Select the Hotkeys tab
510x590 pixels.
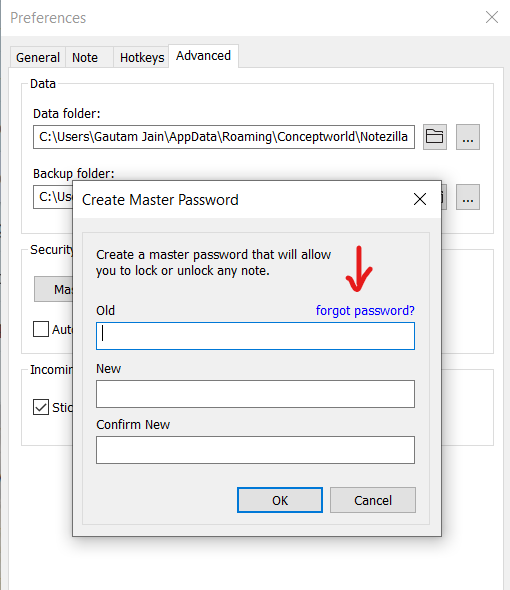[x=142, y=58]
